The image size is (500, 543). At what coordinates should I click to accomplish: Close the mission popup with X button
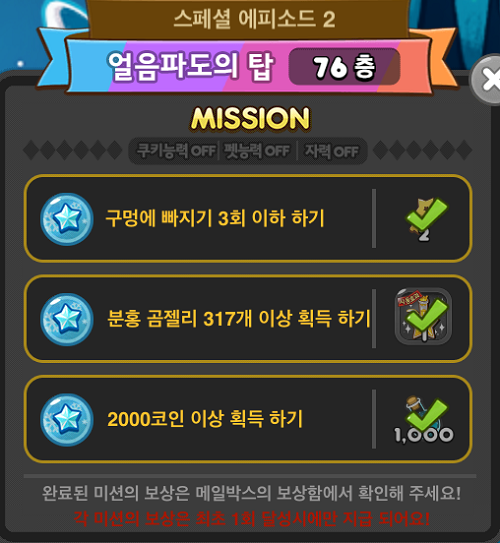pyautogui.click(x=486, y=80)
